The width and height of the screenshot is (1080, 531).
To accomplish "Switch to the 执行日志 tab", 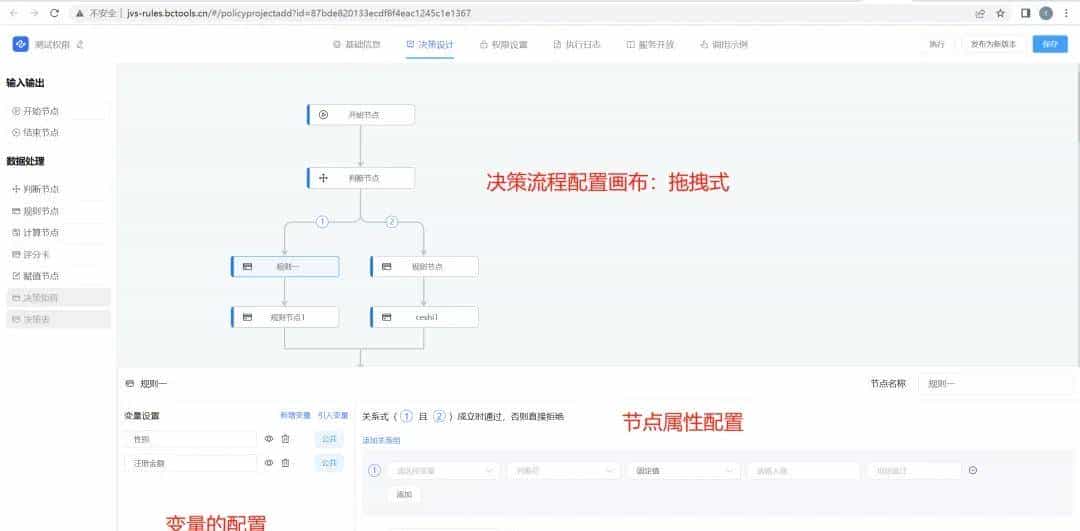I will (x=577, y=44).
